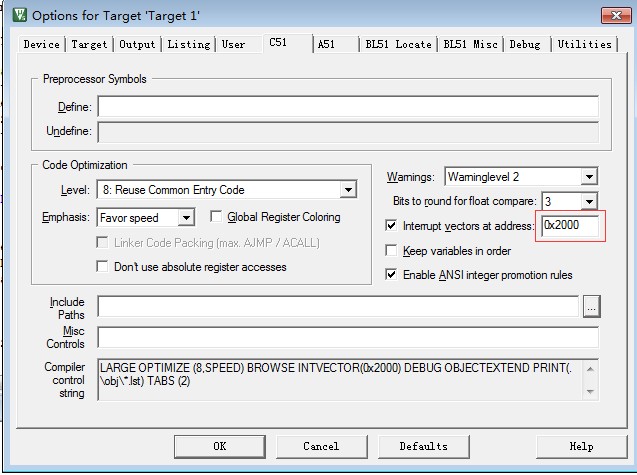The height and width of the screenshot is (475, 637).
Task: Click the Include Paths input field
Action: click(x=338, y=307)
